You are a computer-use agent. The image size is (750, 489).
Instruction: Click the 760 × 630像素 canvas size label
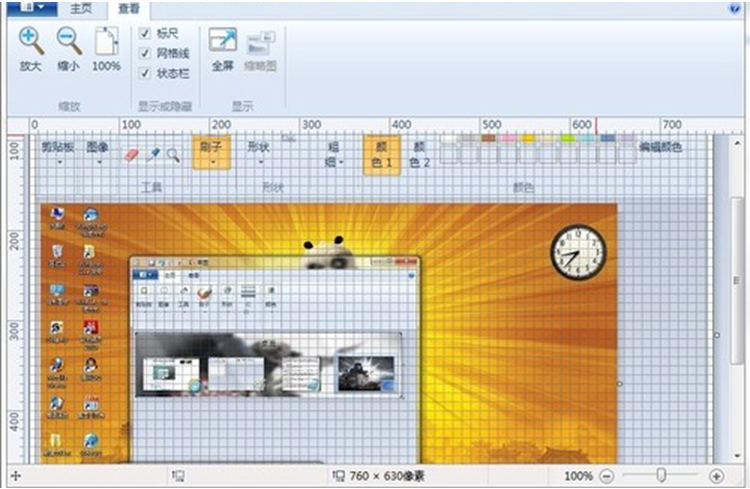[384, 477]
